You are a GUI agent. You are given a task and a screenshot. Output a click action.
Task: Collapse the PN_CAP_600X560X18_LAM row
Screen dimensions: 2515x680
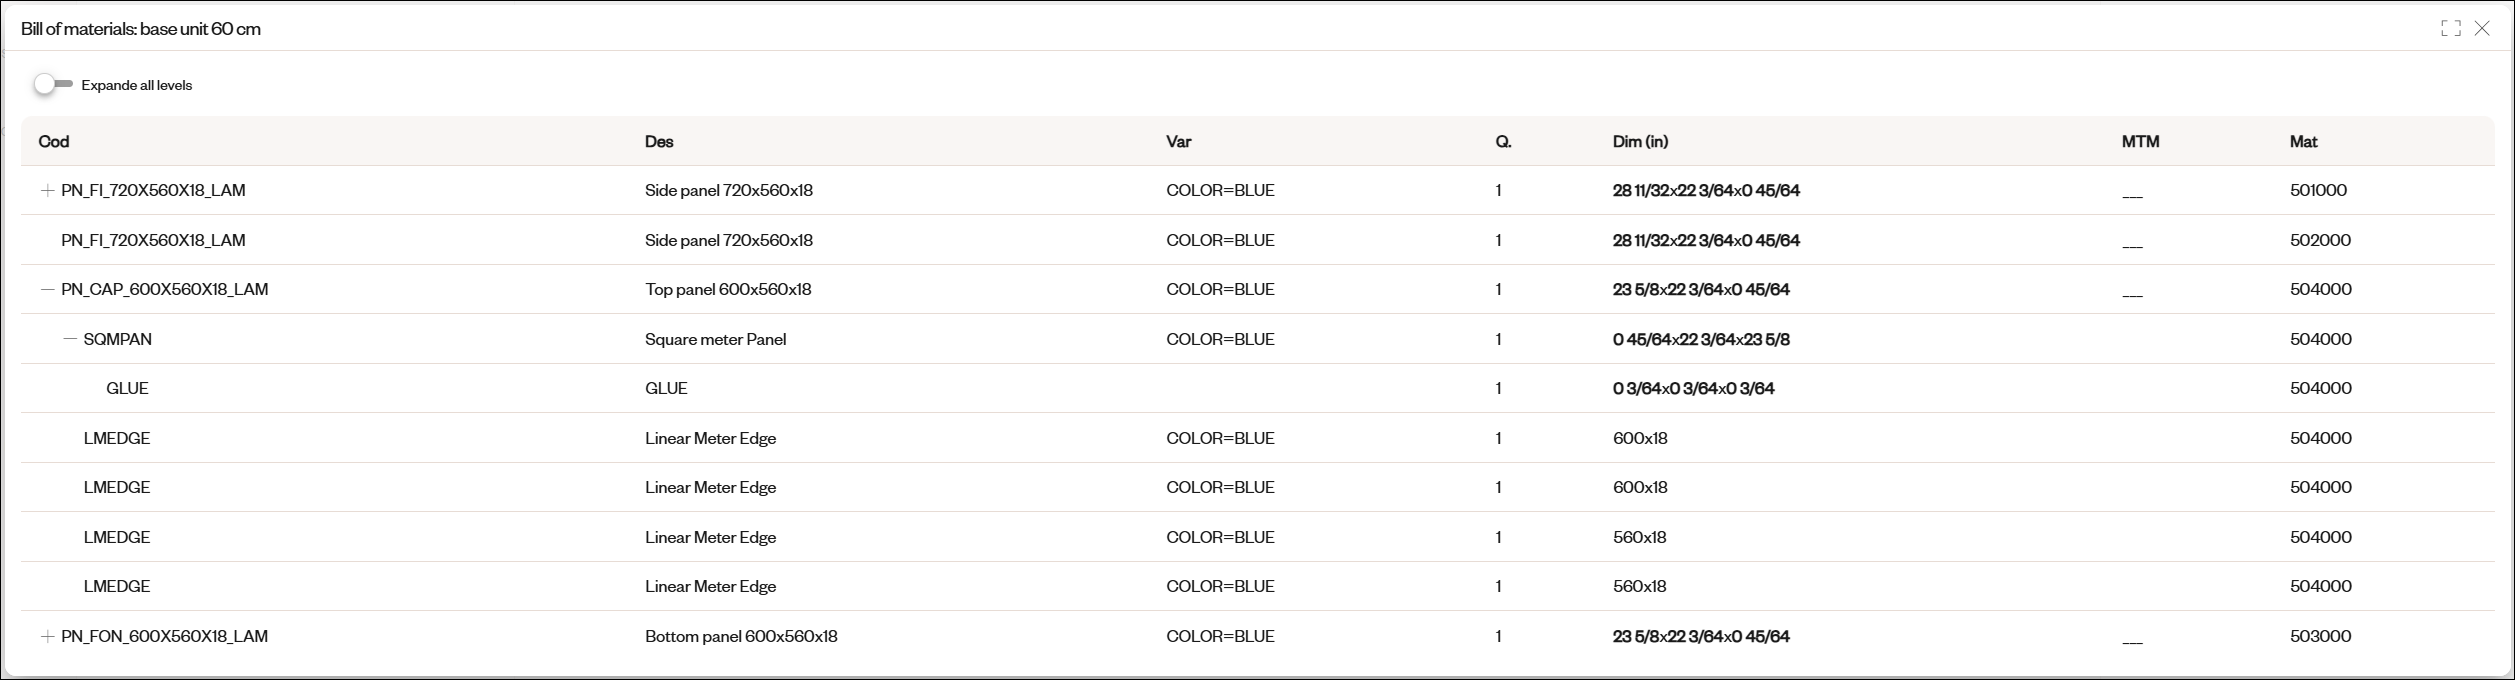click(x=47, y=289)
